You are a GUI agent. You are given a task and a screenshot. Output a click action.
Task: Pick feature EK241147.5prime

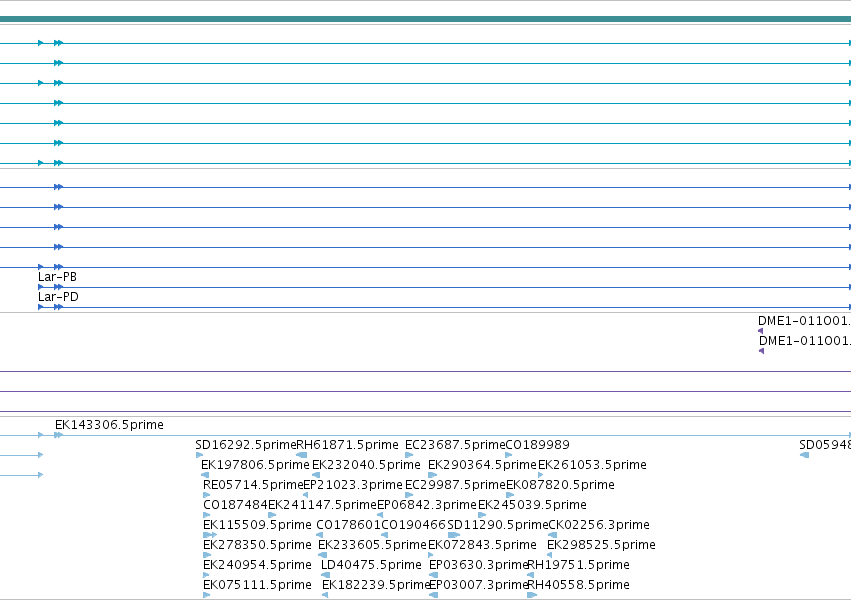322,505
